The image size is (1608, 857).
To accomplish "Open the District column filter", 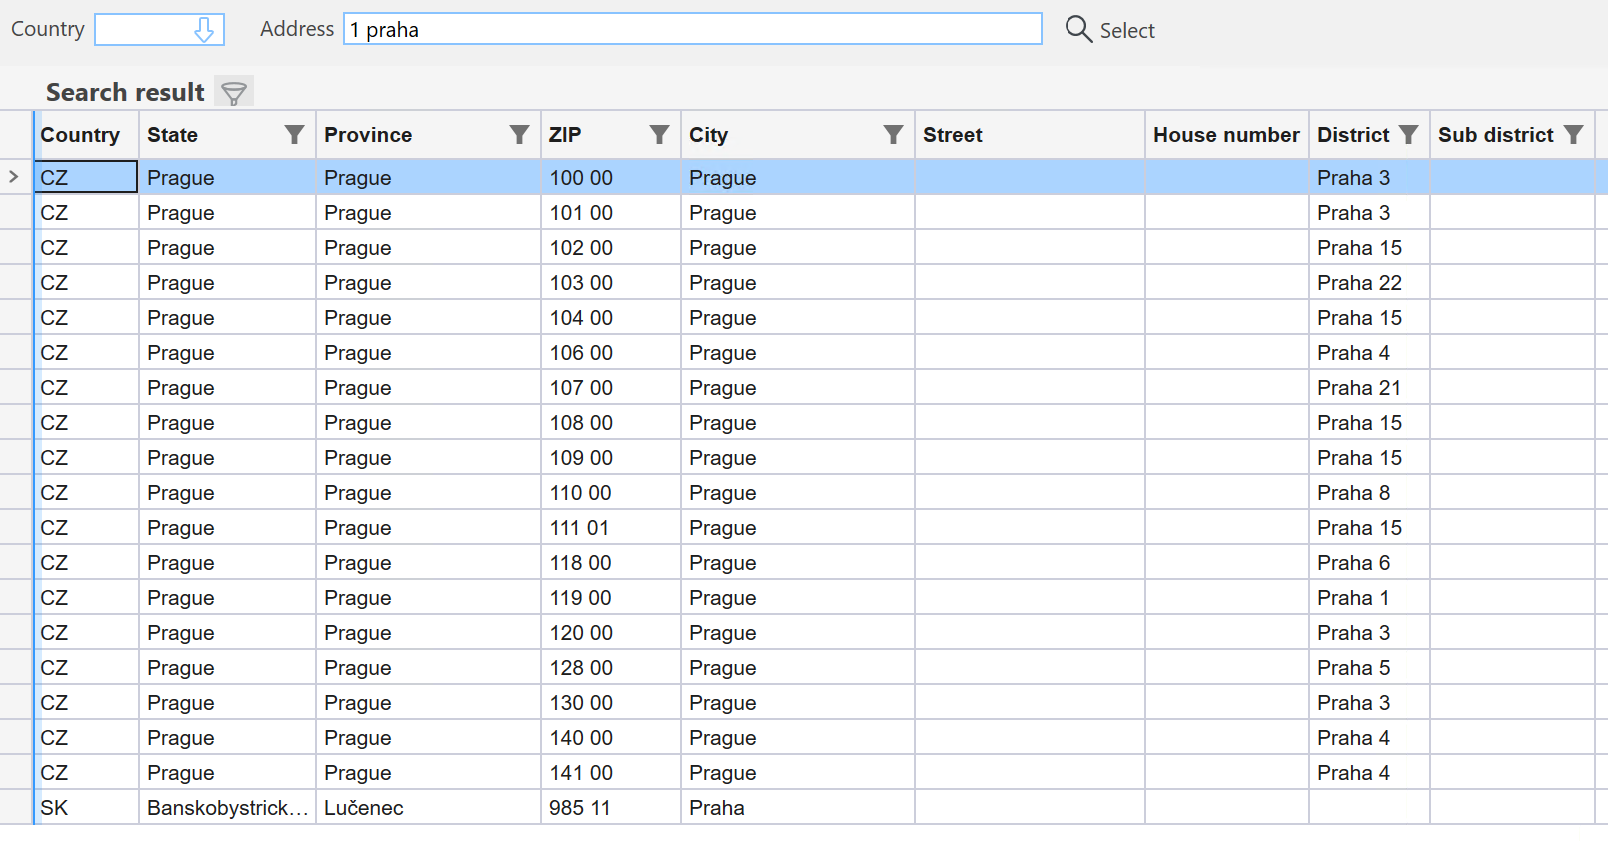I will point(1408,135).
